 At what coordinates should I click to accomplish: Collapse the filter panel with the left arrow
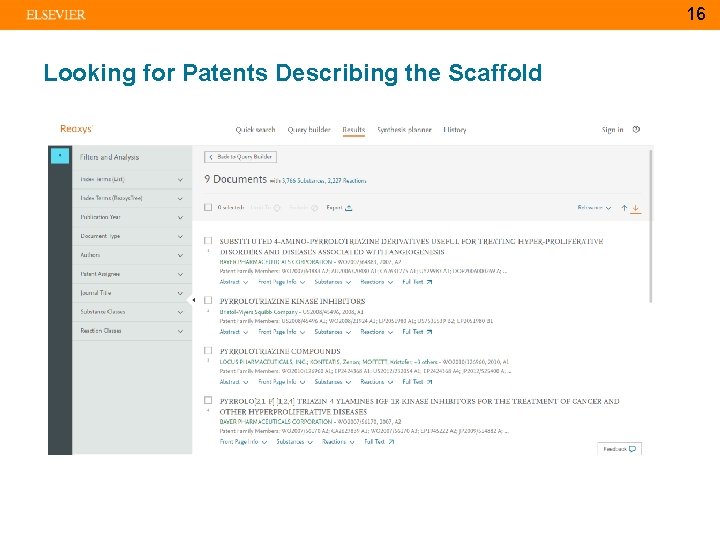194,300
